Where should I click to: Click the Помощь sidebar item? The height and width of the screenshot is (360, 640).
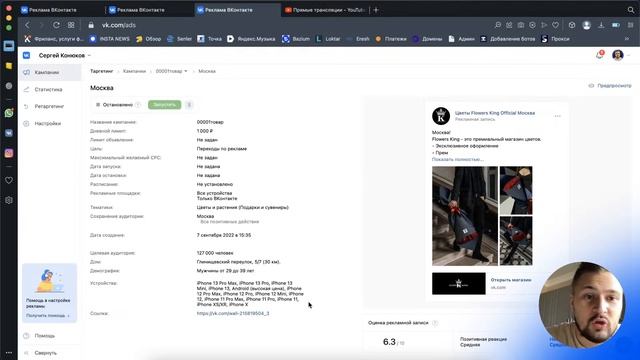[44, 336]
